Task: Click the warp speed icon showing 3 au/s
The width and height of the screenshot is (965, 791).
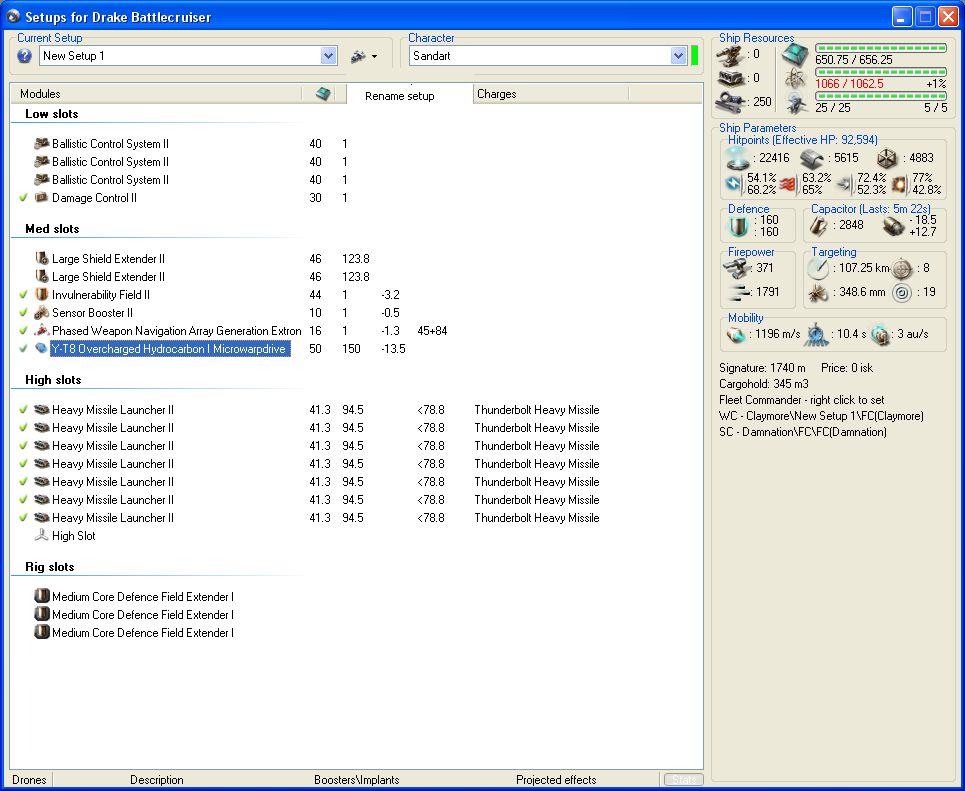Action: point(880,335)
